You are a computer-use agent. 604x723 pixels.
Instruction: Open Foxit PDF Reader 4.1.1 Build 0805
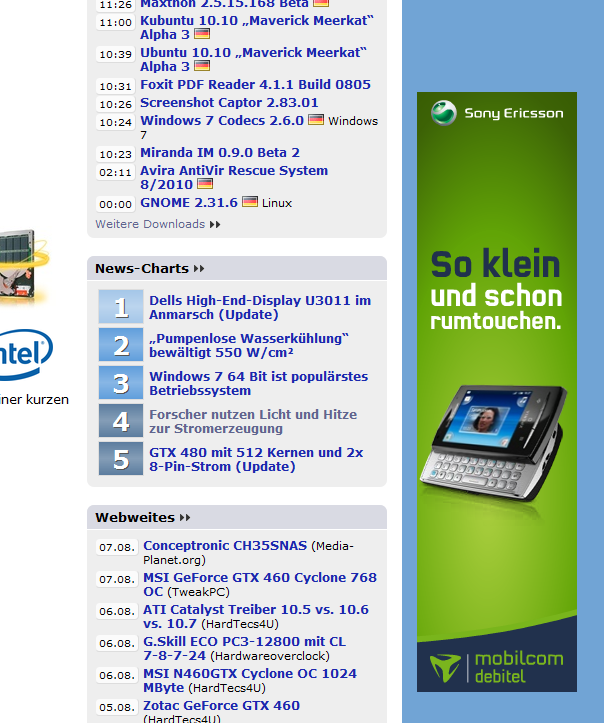point(255,84)
